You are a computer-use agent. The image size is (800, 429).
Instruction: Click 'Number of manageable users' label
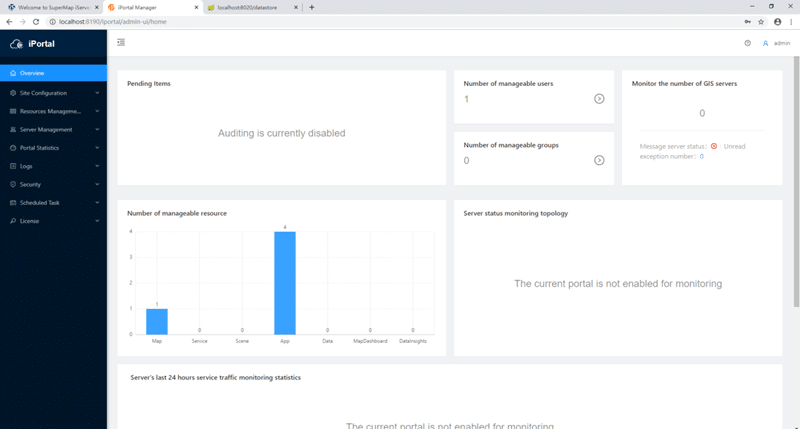(x=508, y=84)
